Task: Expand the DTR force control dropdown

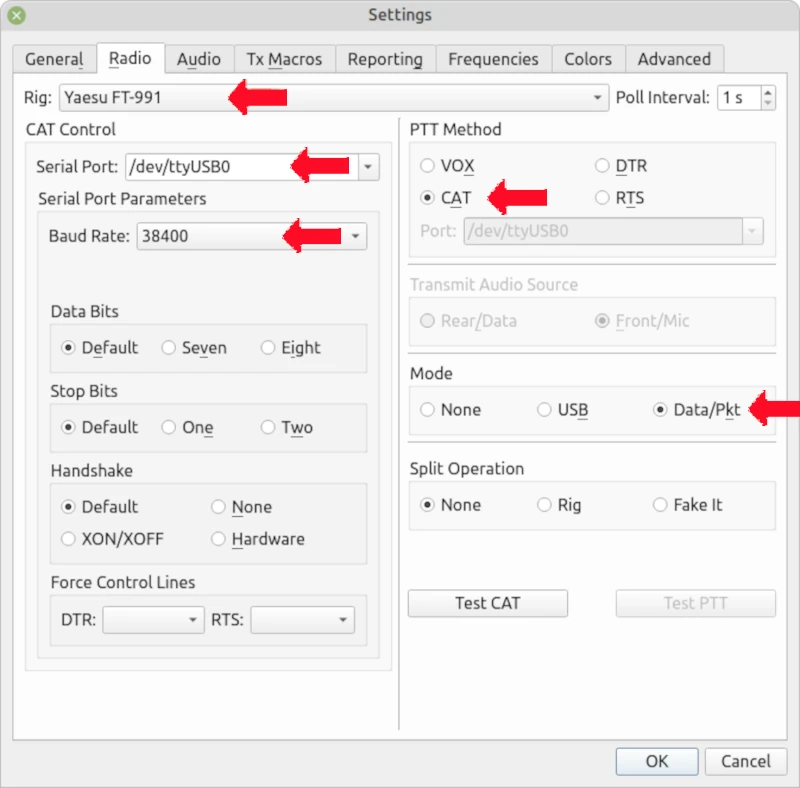Action: click(193, 621)
